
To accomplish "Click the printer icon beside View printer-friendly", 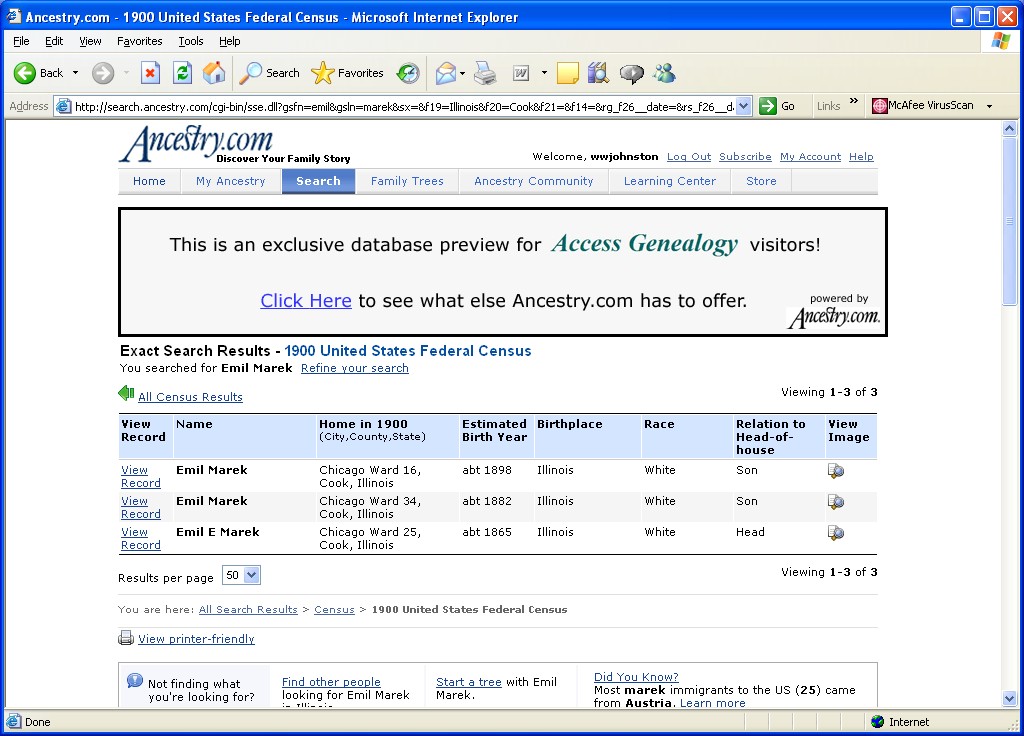I will coord(126,639).
